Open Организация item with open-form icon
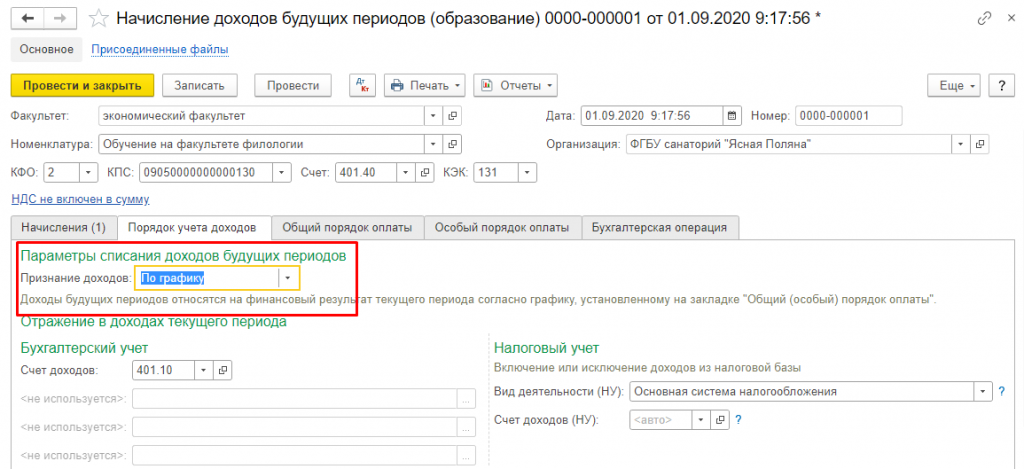The height and width of the screenshot is (469, 1024). 980,144
